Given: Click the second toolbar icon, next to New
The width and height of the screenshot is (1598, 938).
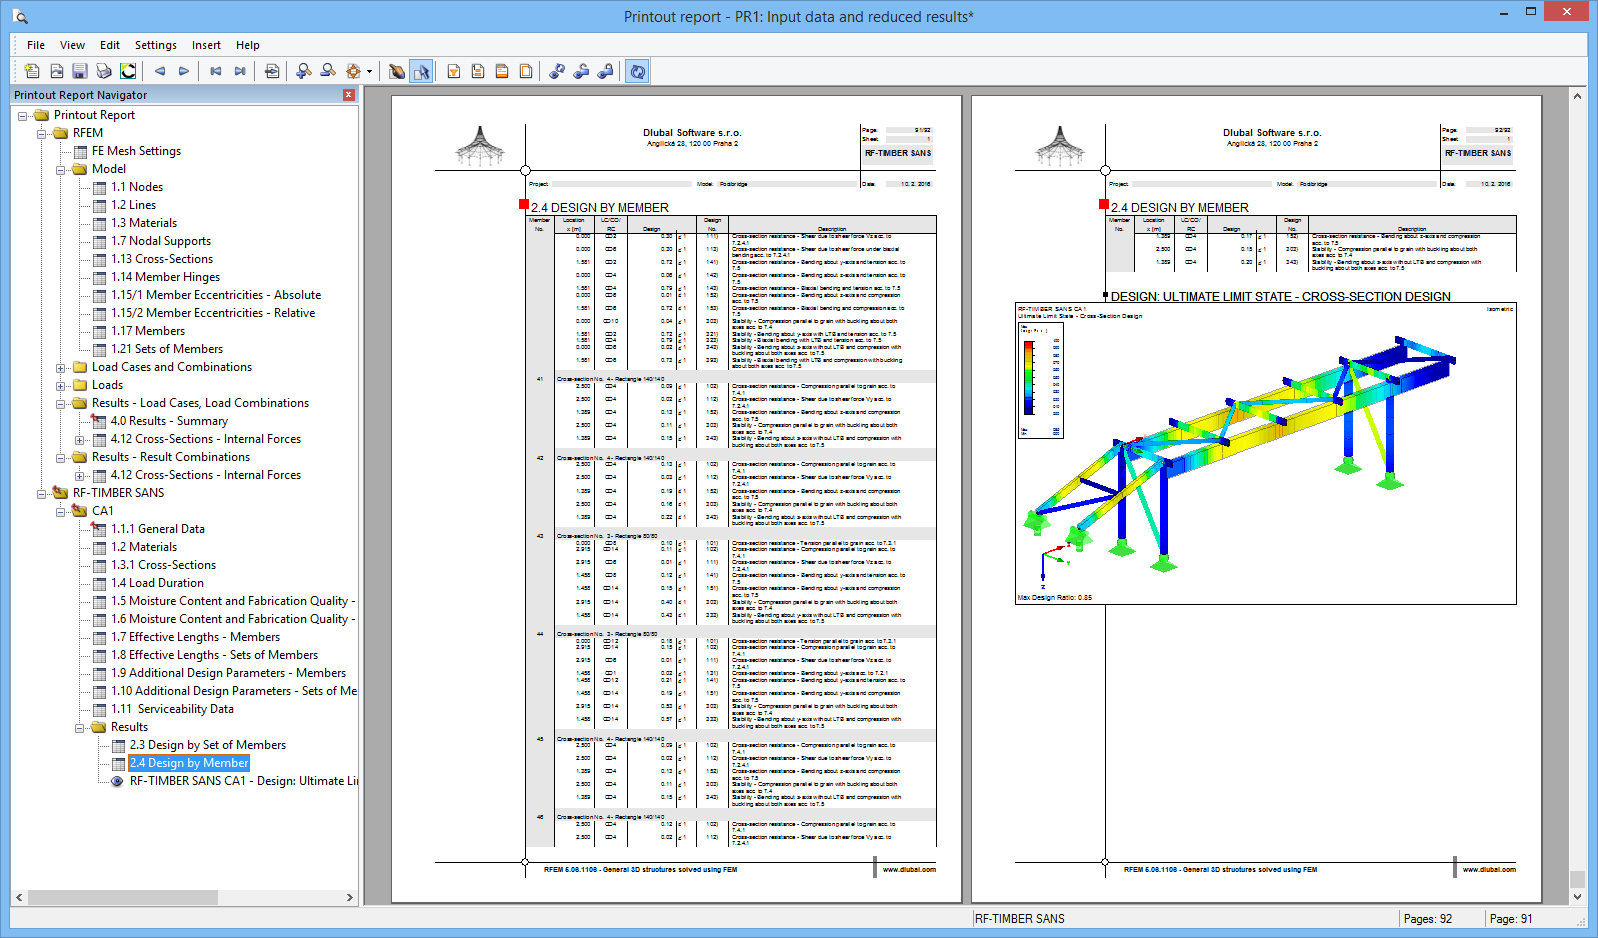Looking at the screenshot, I should point(56,71).
